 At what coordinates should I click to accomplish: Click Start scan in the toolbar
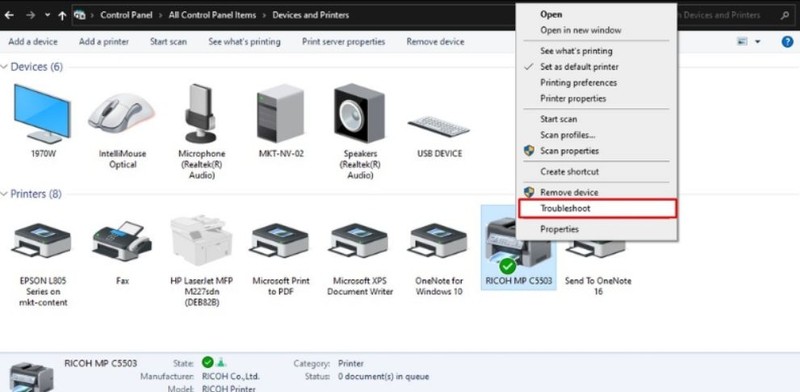(168, 42)
